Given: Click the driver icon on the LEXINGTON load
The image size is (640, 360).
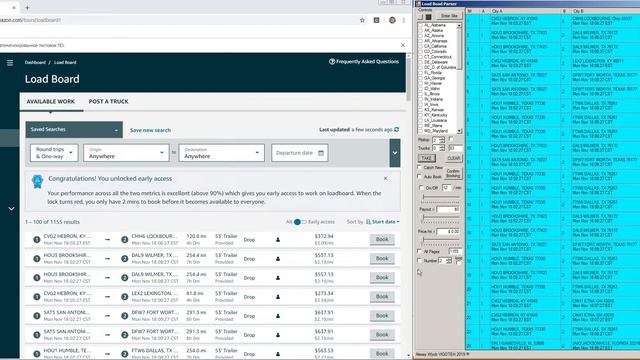Looking at the screenshot, I should (x=278, y=297).
